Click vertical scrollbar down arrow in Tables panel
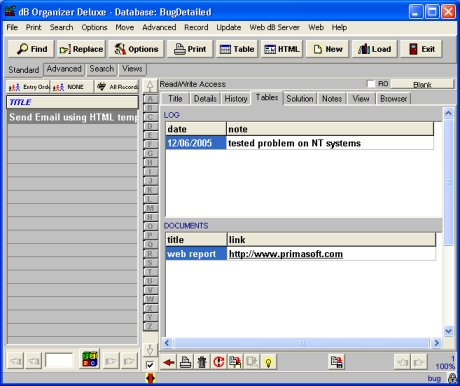Image resolution: width=460 pixels, height=386 pixels. pos(448,331)
